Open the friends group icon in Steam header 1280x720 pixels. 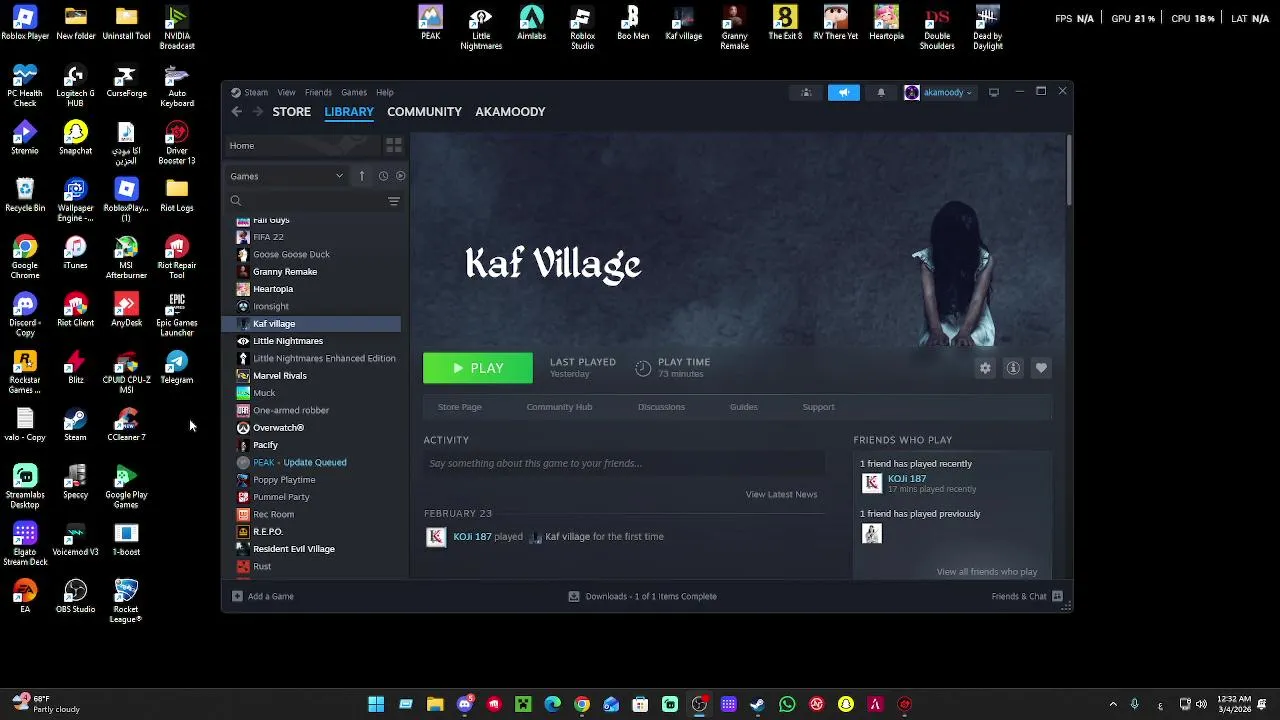click(806, 92)
